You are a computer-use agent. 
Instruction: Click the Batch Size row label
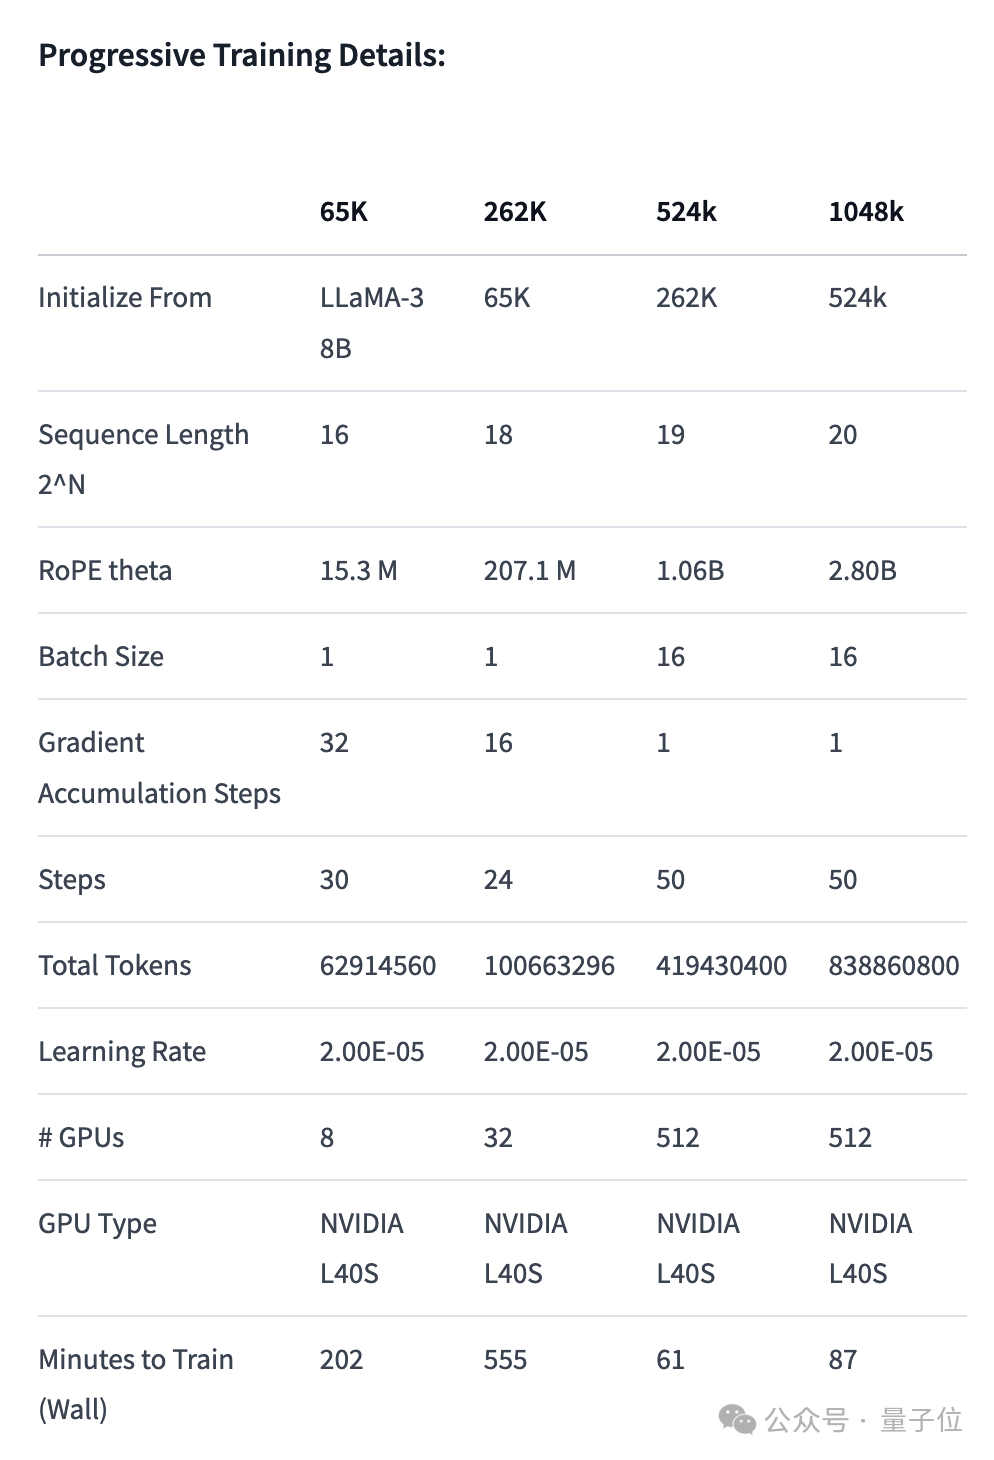(101, 656)
